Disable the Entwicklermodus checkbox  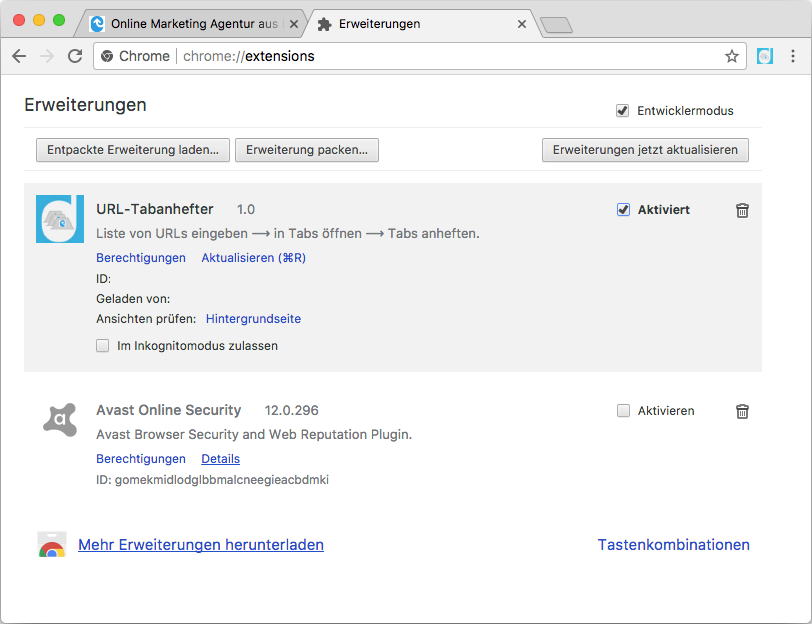click(622, 110)
